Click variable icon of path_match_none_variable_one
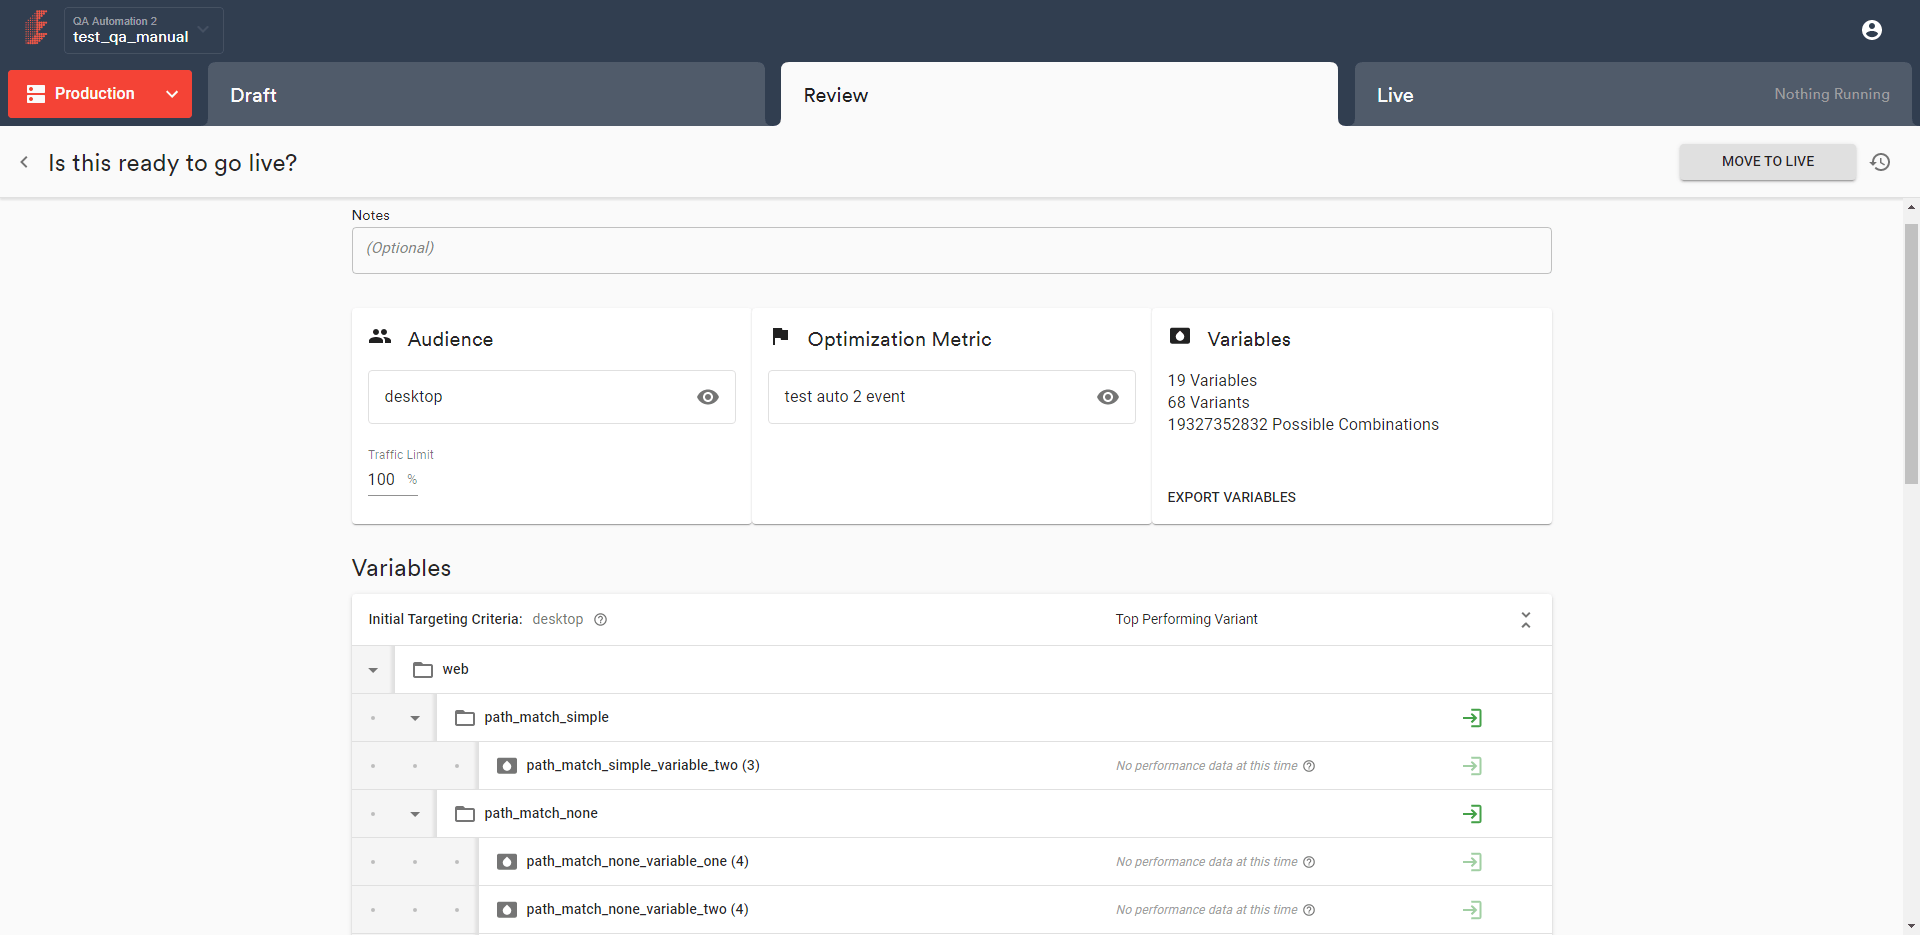1920x935 pixels. tap(507, 862)
